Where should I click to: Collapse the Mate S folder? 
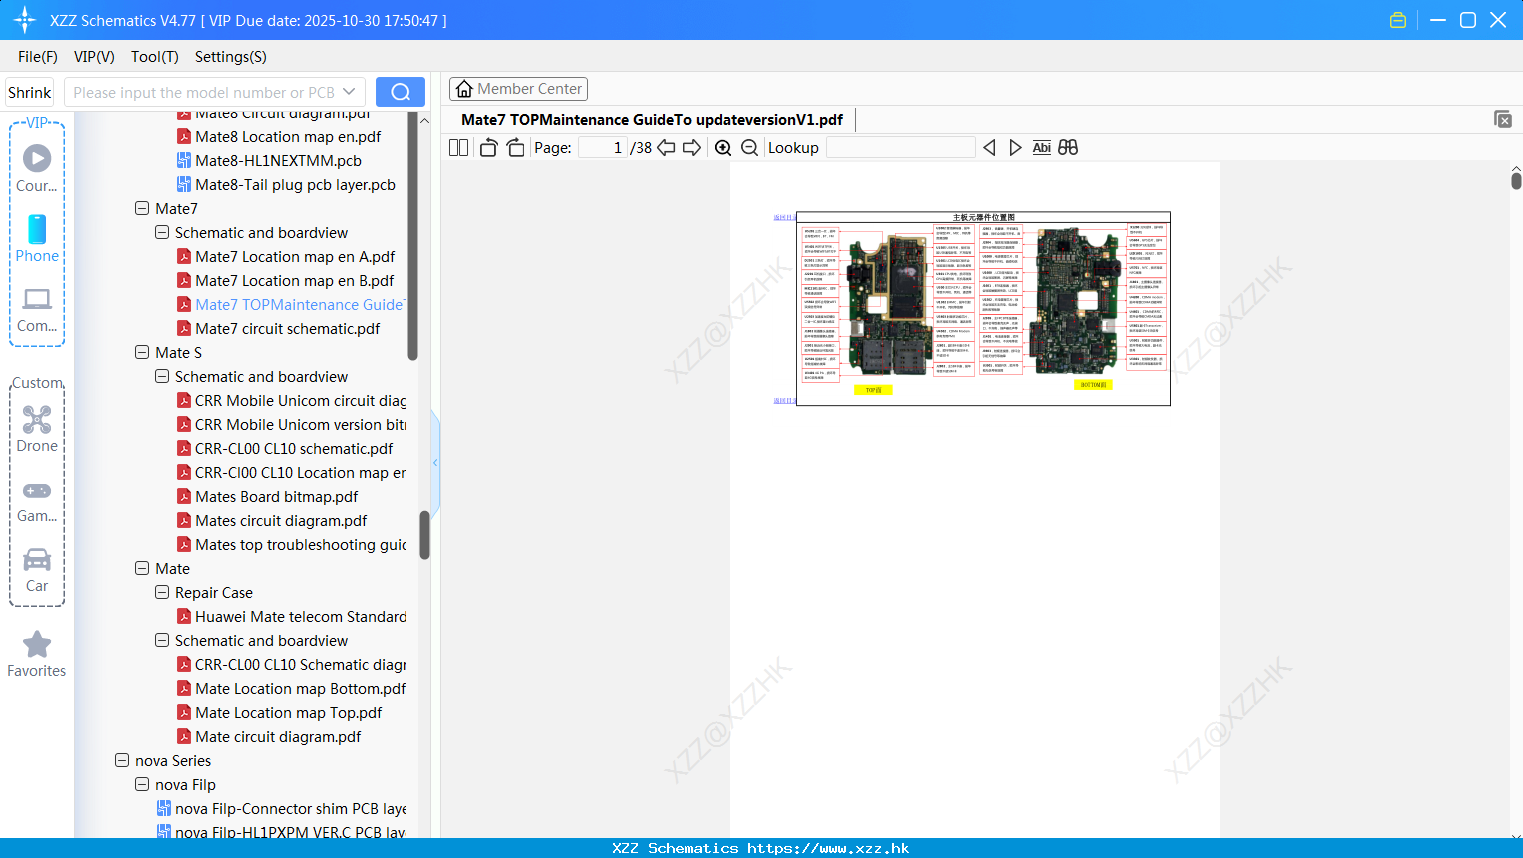(x=142, y=352)
